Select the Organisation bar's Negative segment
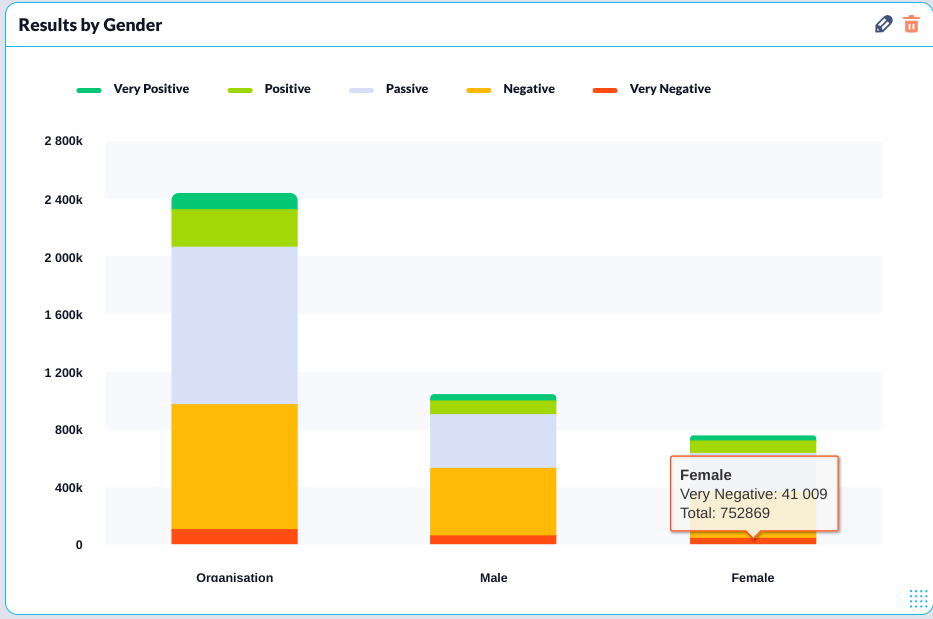933x619 pixels. coord(234,466)
